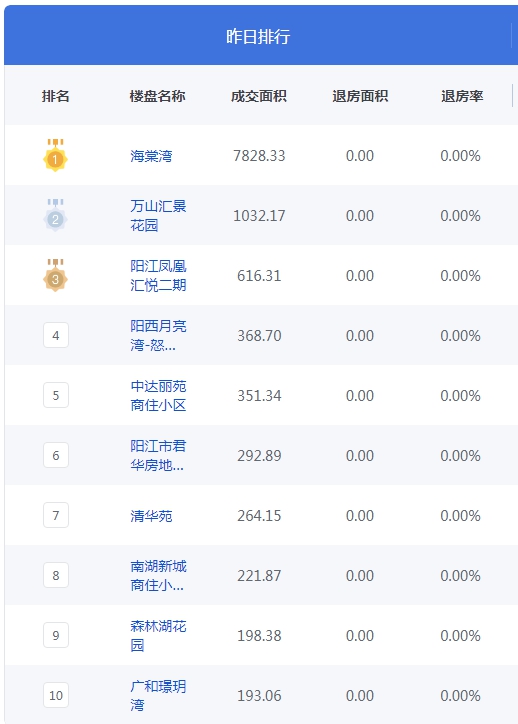Screen dimensions: 518x724
Task: Click the bronze rank 3 medal icon
Action: pos(55,275)
